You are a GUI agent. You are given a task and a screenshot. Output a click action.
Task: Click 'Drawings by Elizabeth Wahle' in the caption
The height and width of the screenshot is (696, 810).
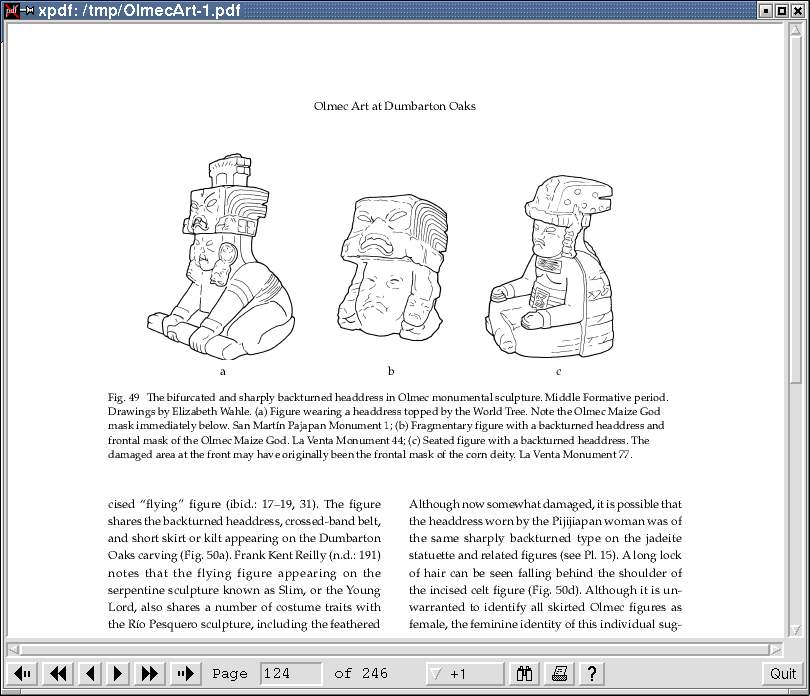(x=180, y=412)
